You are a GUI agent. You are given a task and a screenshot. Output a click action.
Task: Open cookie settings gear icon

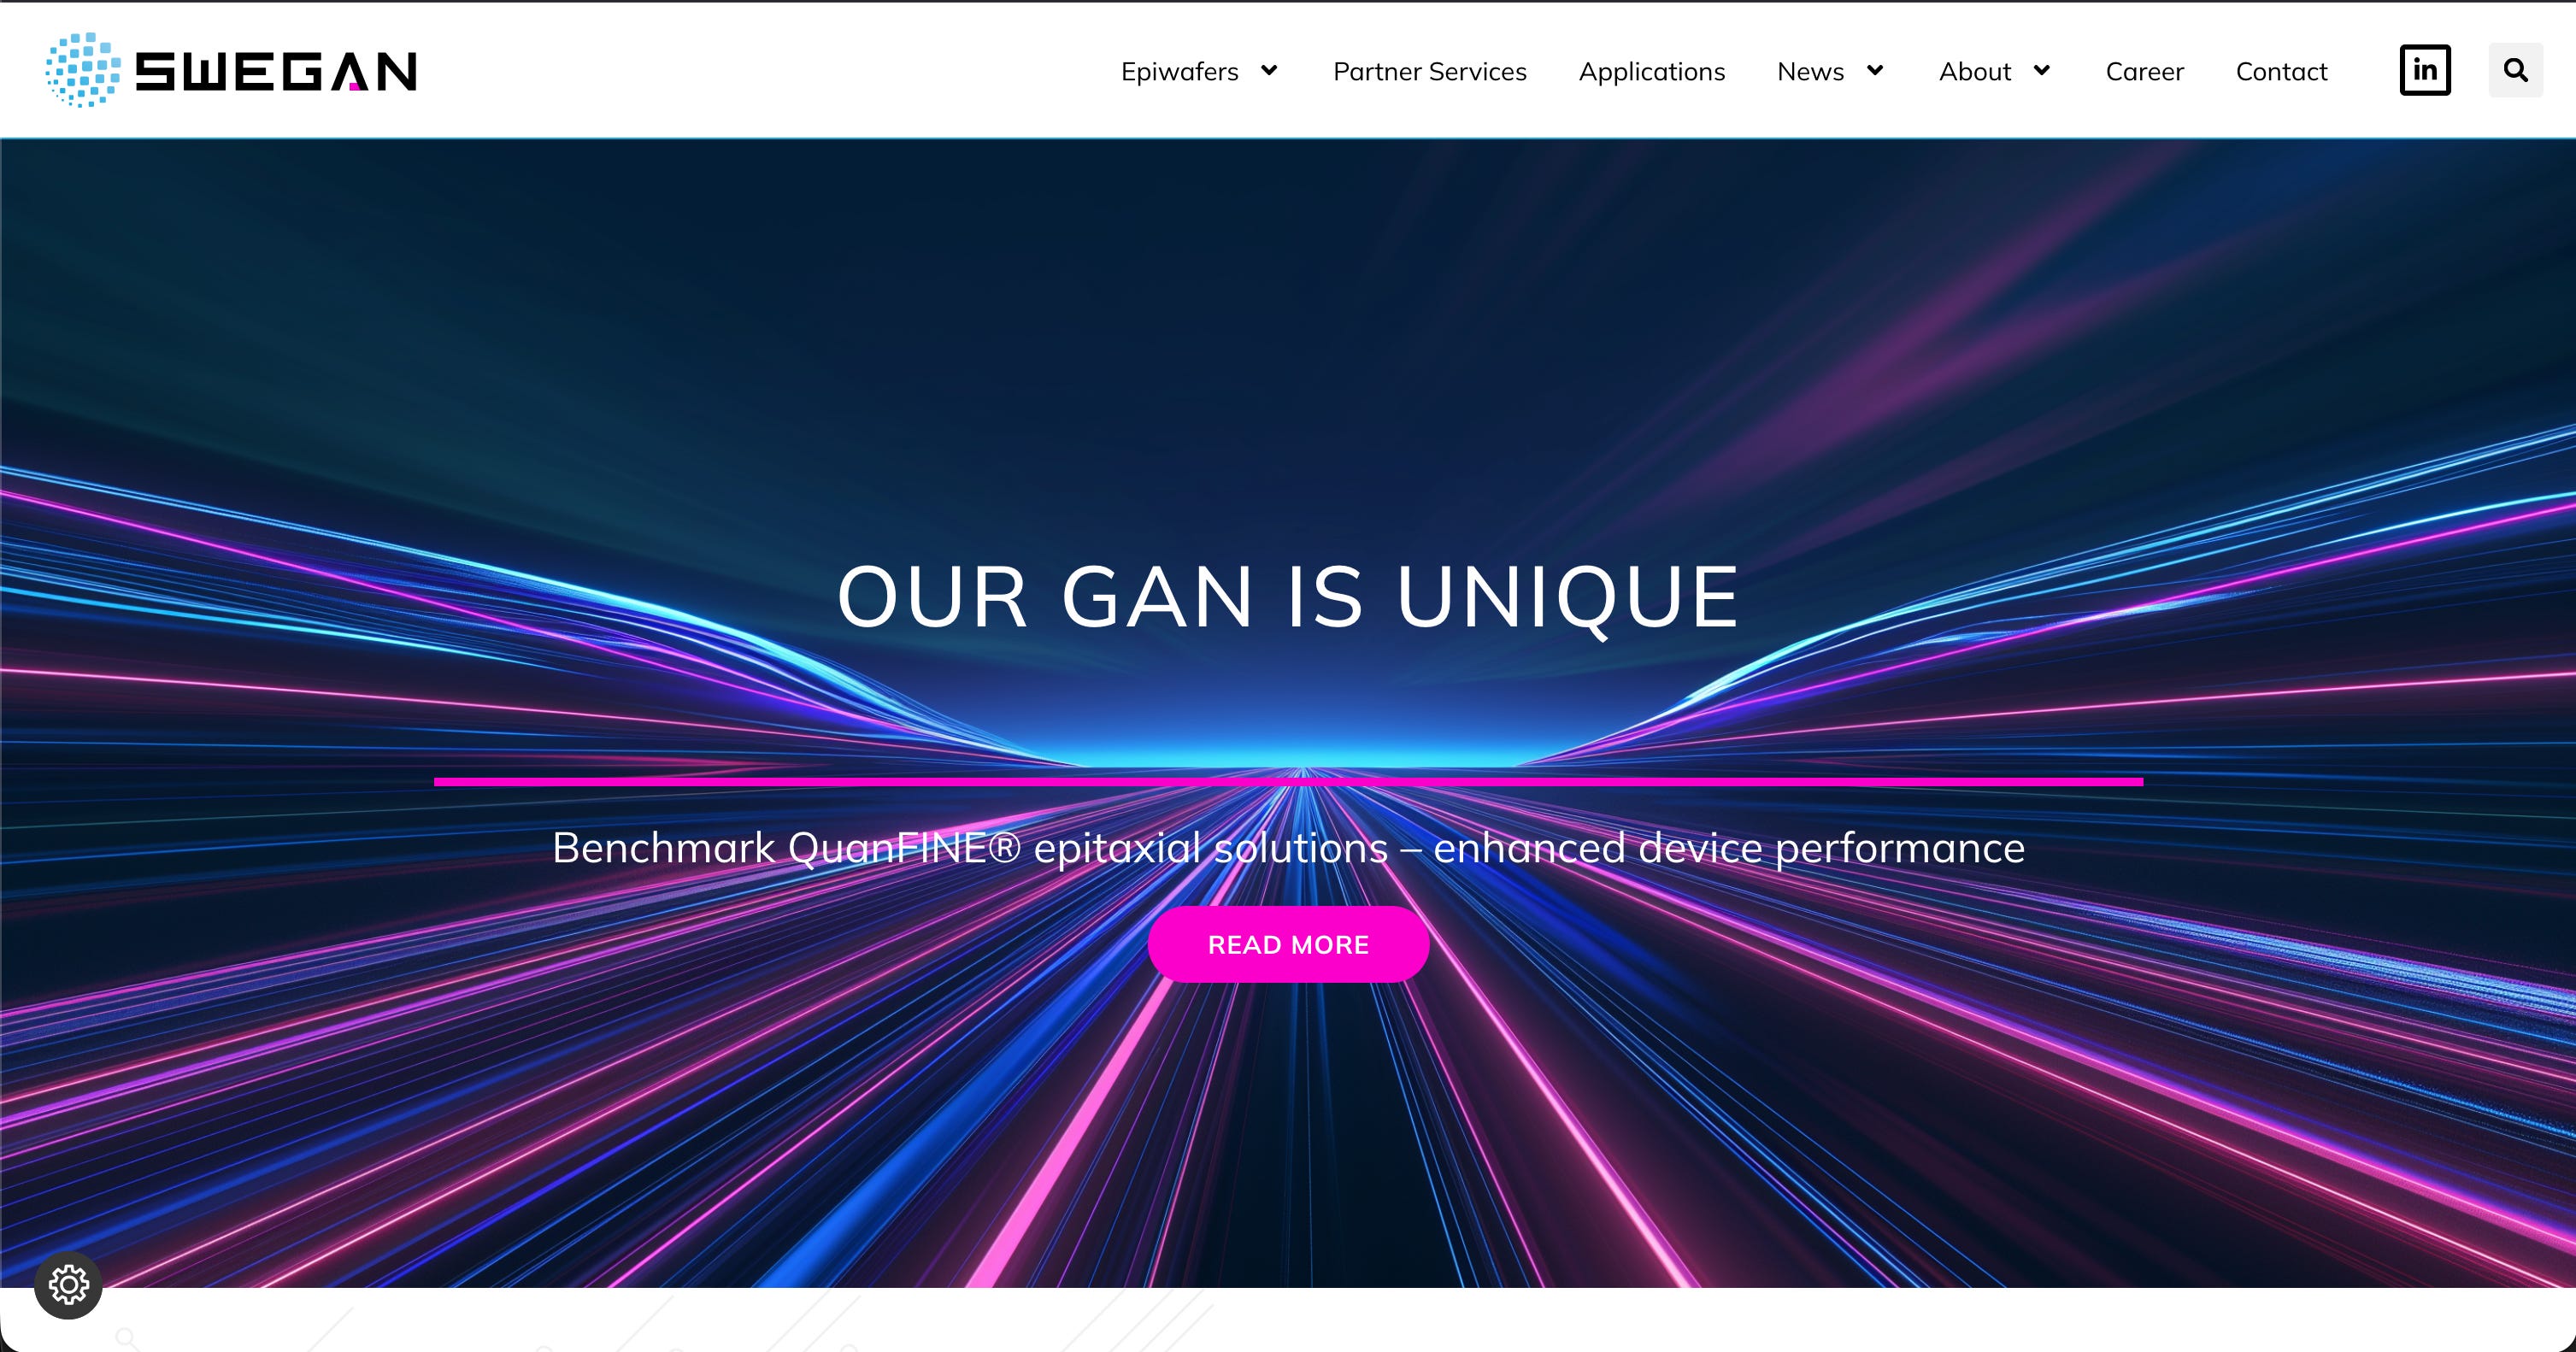pyautogui.click(x=68, y=1285)
